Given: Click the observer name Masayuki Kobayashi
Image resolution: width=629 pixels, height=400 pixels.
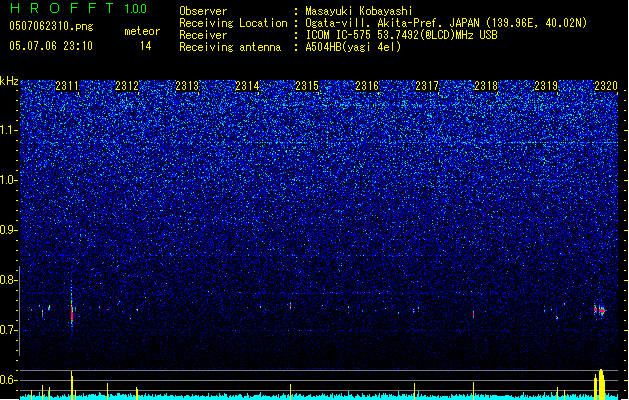Looking at the screenshot, I should tap(359, 11).
